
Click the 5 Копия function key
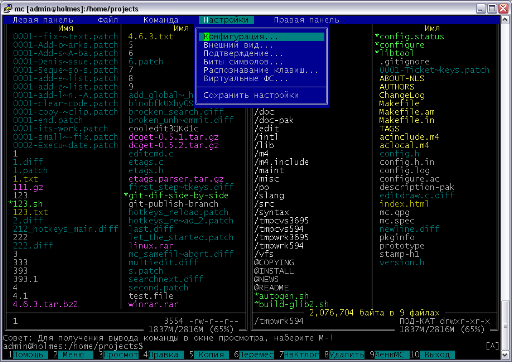click(x=209, y=355)
